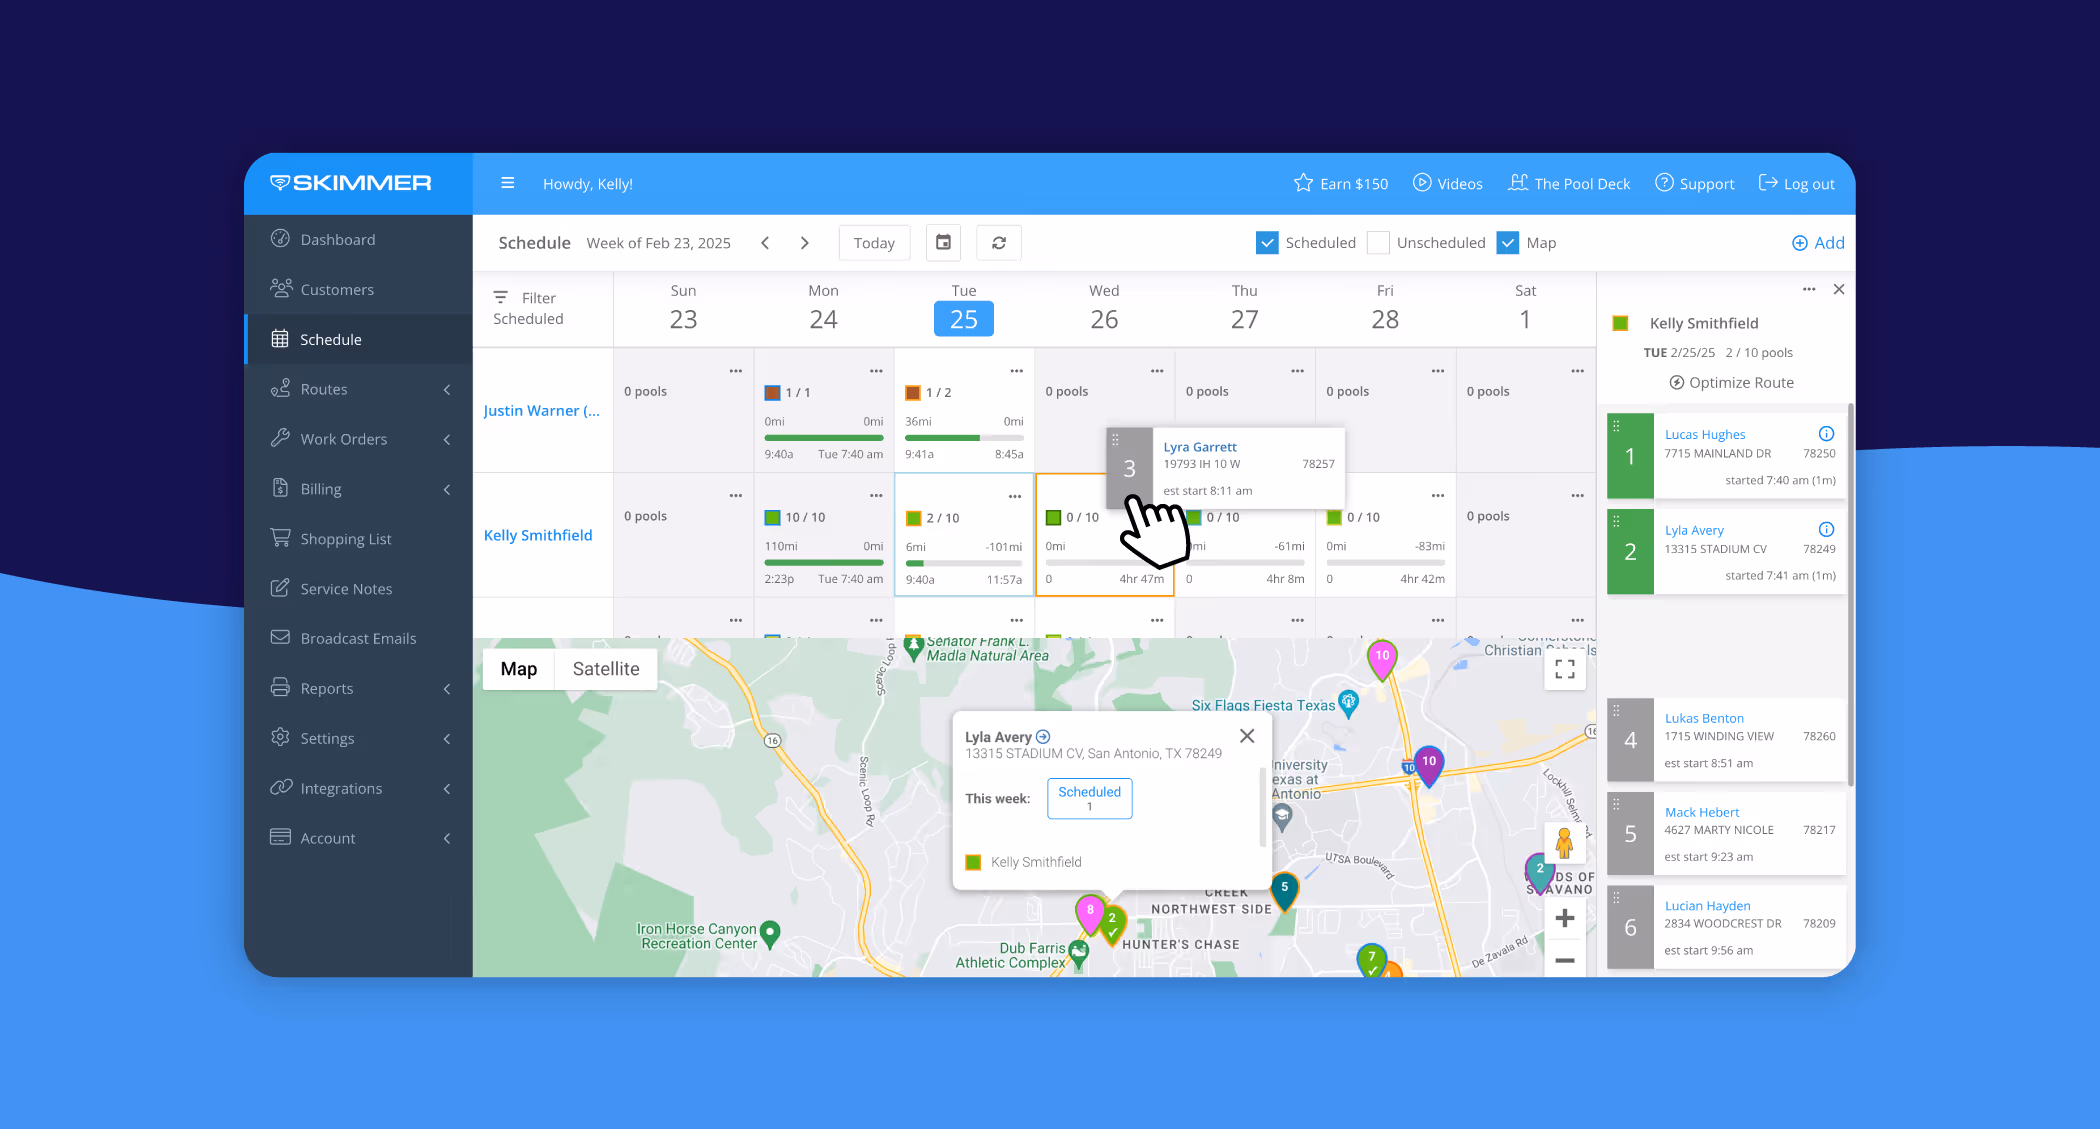Click the Earn $150 star icon
This screenshot has height=1129, width=2100.
click(x=1303, y=183)
